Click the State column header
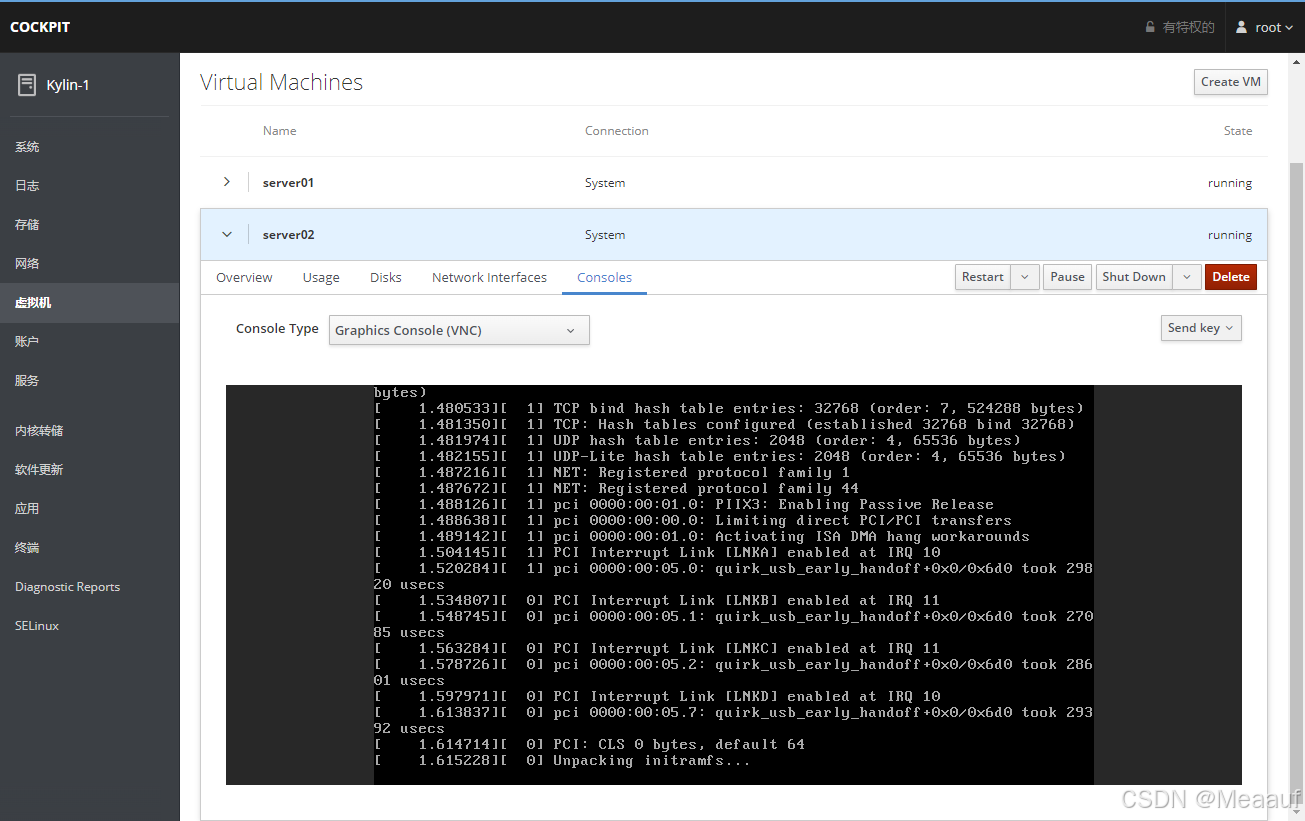Image resolution: width=1305 pixels, height=821 pixels. pyautogui.click(x=1238, y=131)
